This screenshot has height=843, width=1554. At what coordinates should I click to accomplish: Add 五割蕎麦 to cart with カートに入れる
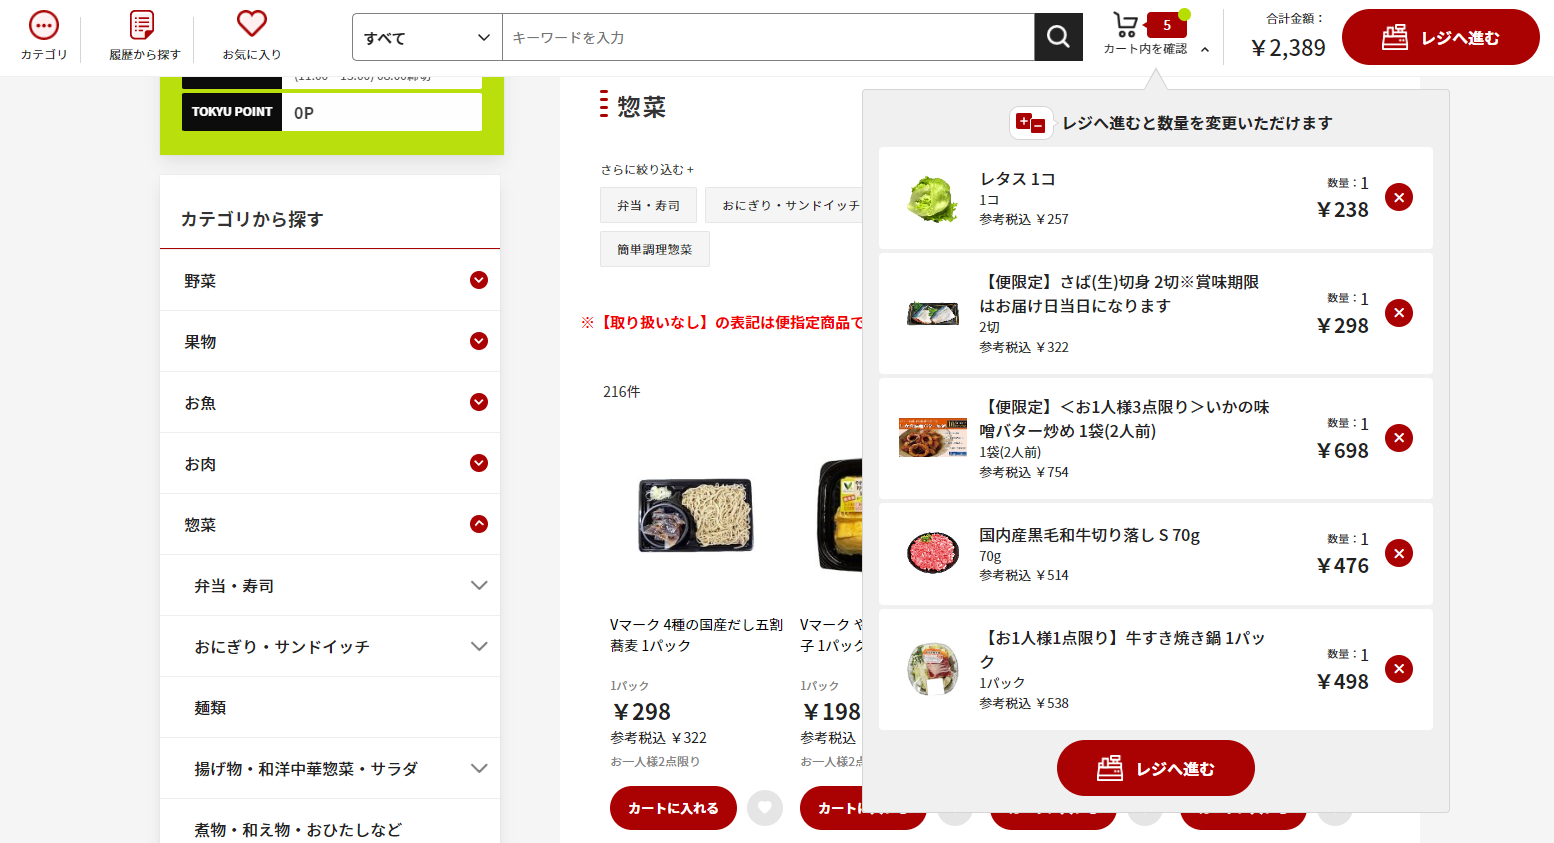tap(673, 808)
